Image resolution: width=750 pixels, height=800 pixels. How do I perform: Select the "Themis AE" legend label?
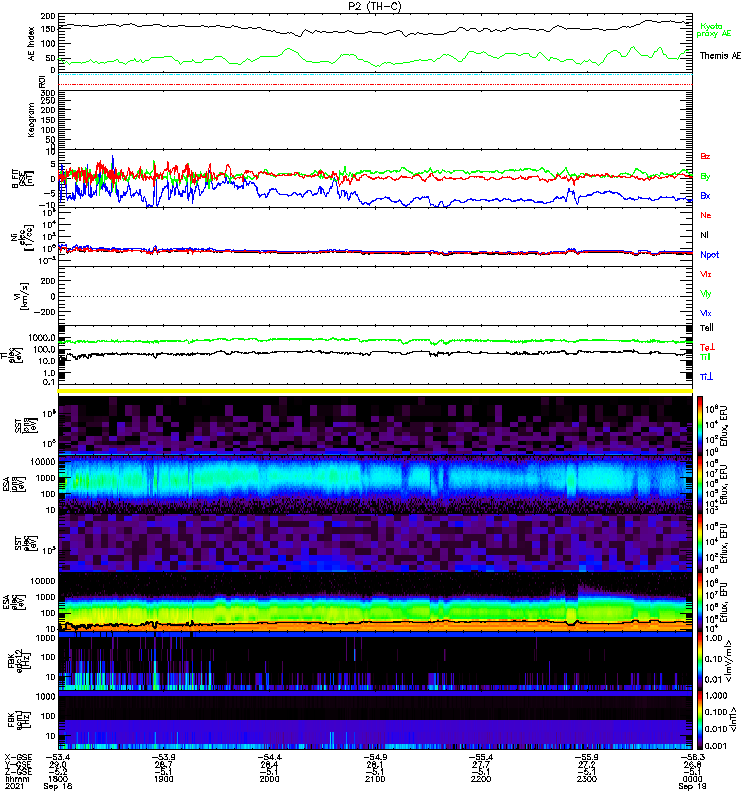tap(720, 56)
